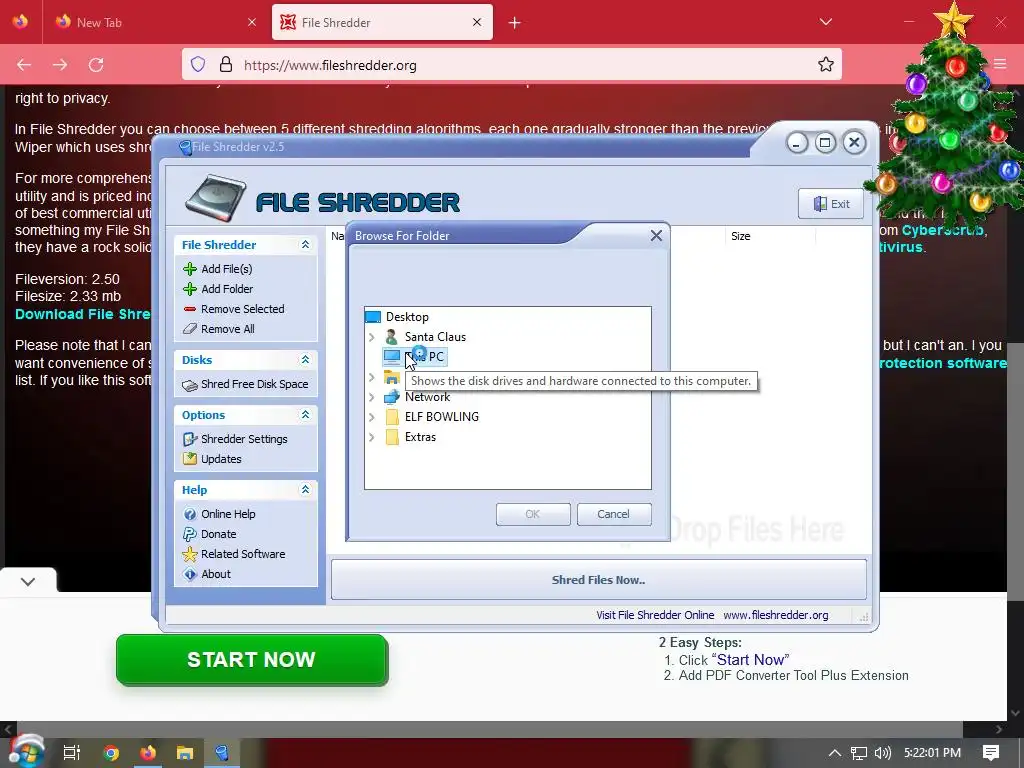Click the red minus icon beside Remove Selected

click(x=190, y=309)
